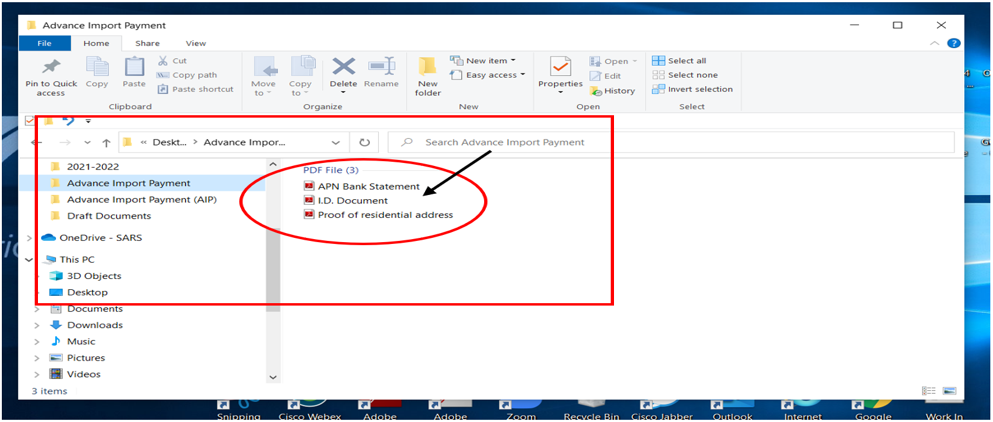Select Draft Documents folder in navigation pane
The height and width of the screenshot is (422, 993).
(x=108, y=216)
